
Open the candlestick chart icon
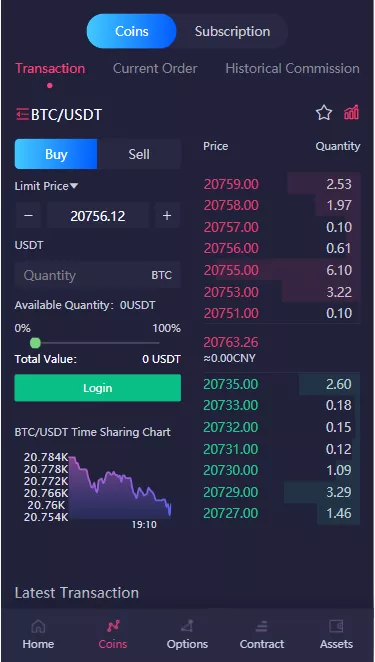351,113
